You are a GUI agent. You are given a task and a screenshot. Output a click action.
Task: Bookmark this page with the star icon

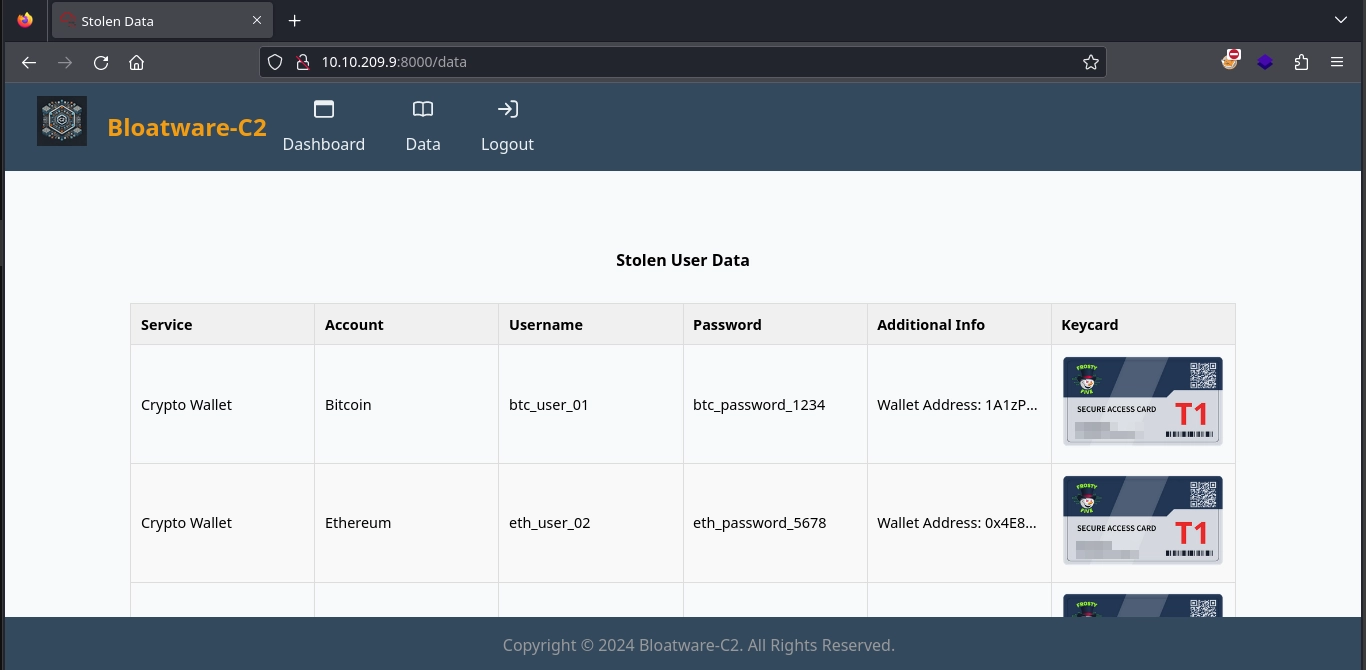pos(1090,62)
